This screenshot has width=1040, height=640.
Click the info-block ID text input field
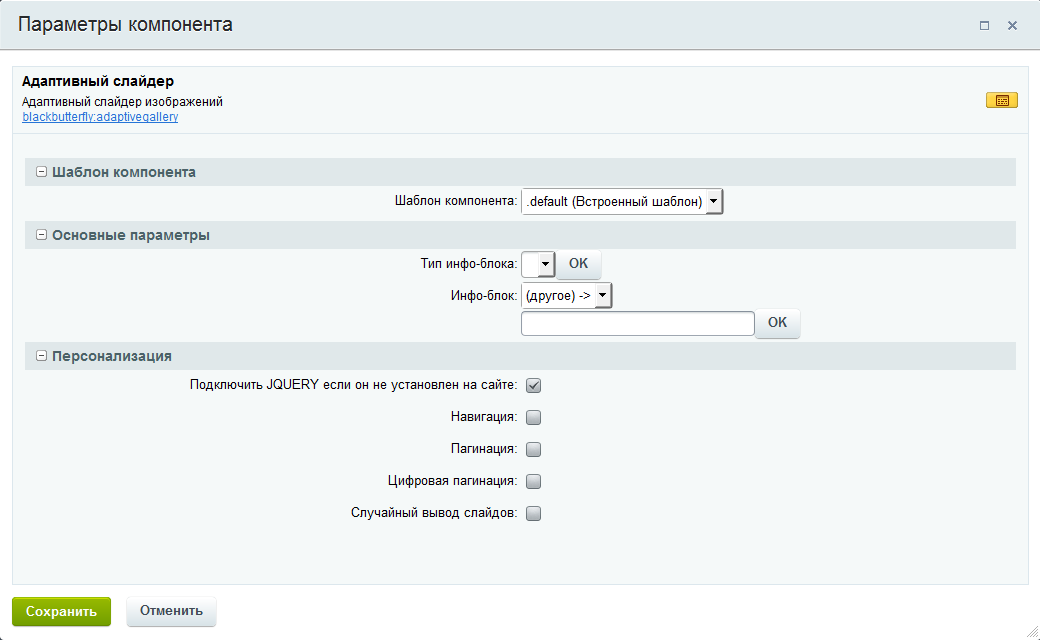[637, 323]
